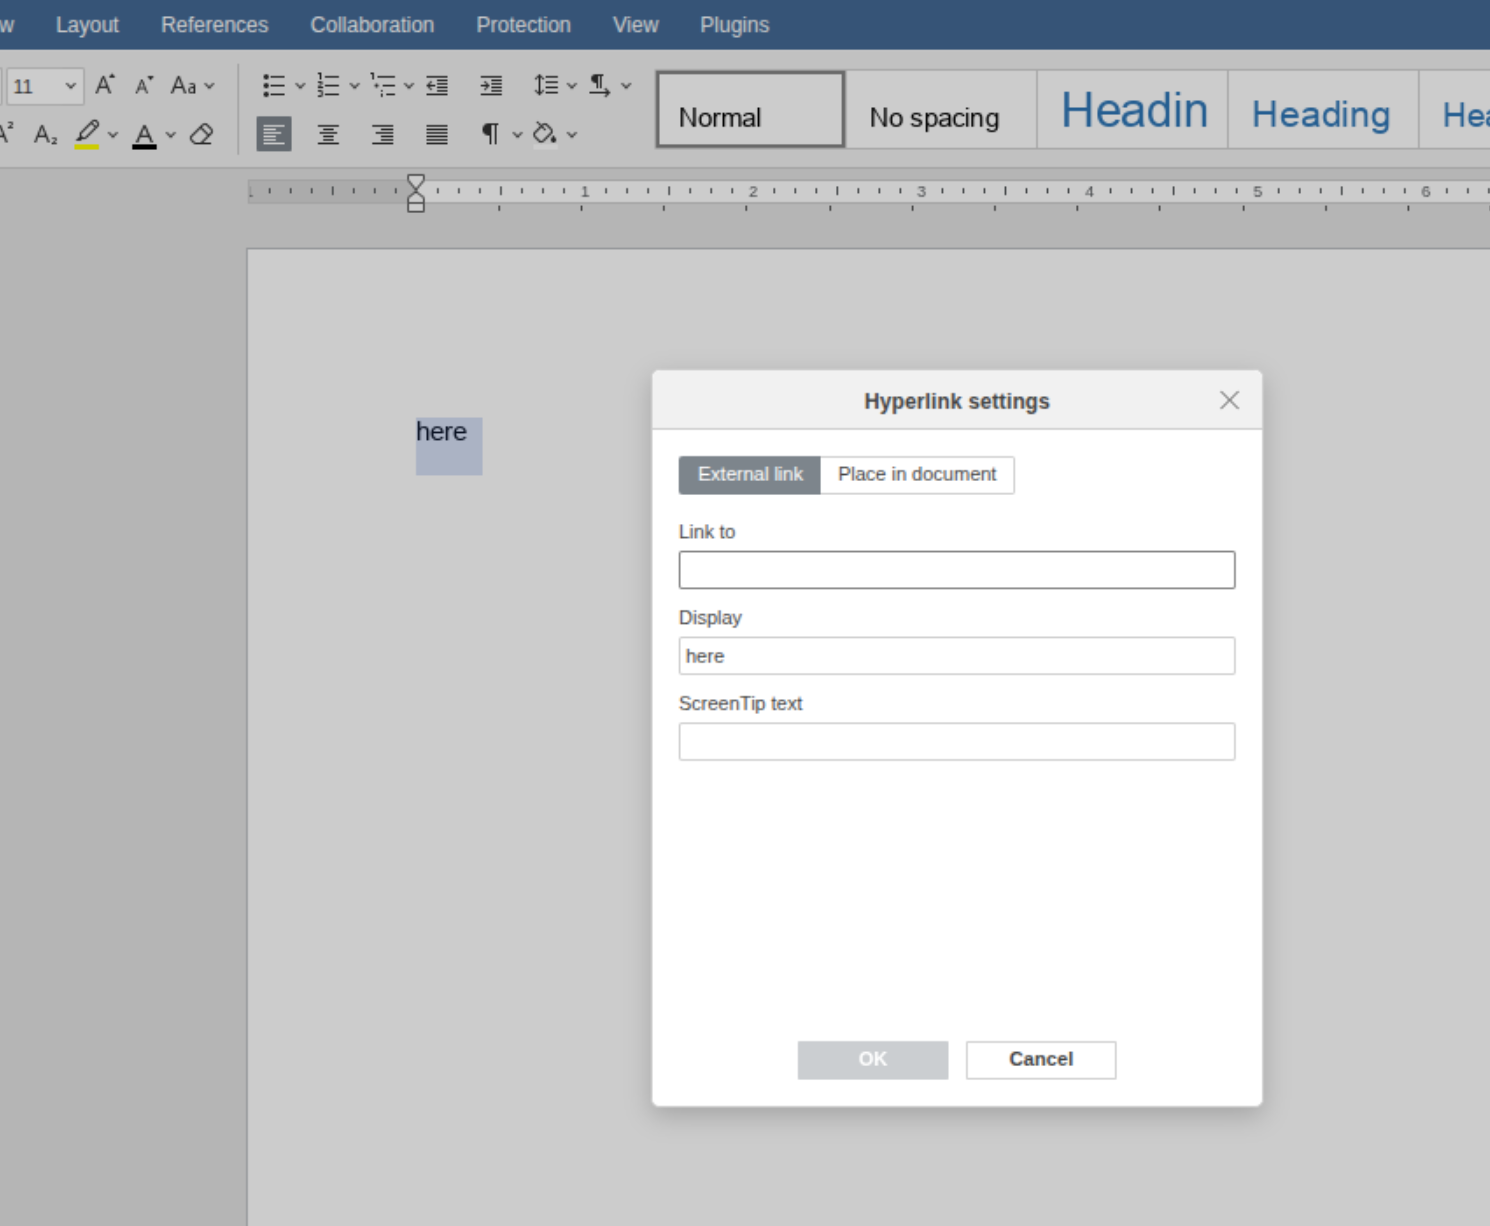This screenshot has width=1490, height=1226.
Task: Open the View tab
Action: pyautogui.click(x=636, y=25)
